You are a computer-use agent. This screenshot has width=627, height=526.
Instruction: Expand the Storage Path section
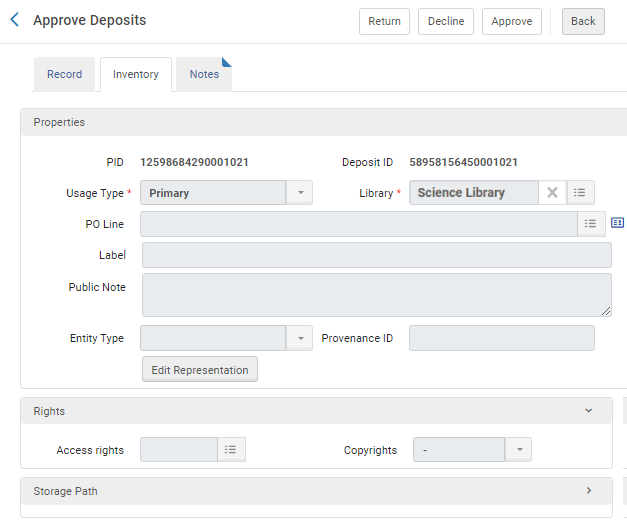588,491
